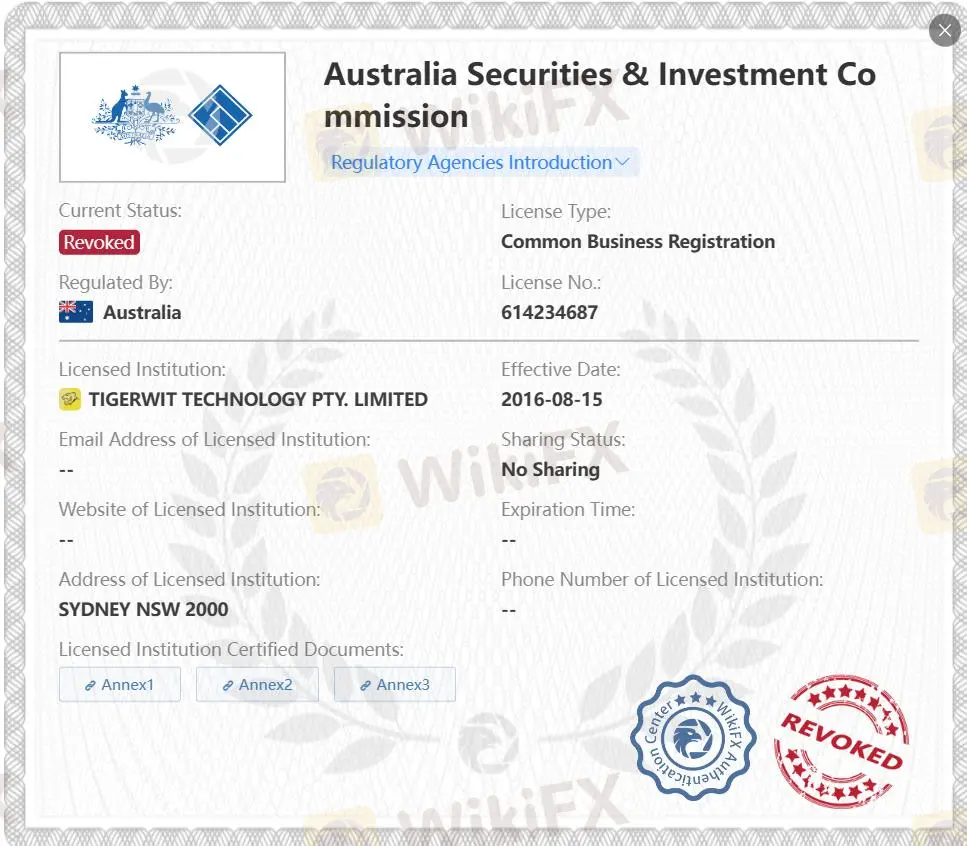The image size is (967, 846).
Task: Select the effective date 2016-08-15
Action: 551,399
